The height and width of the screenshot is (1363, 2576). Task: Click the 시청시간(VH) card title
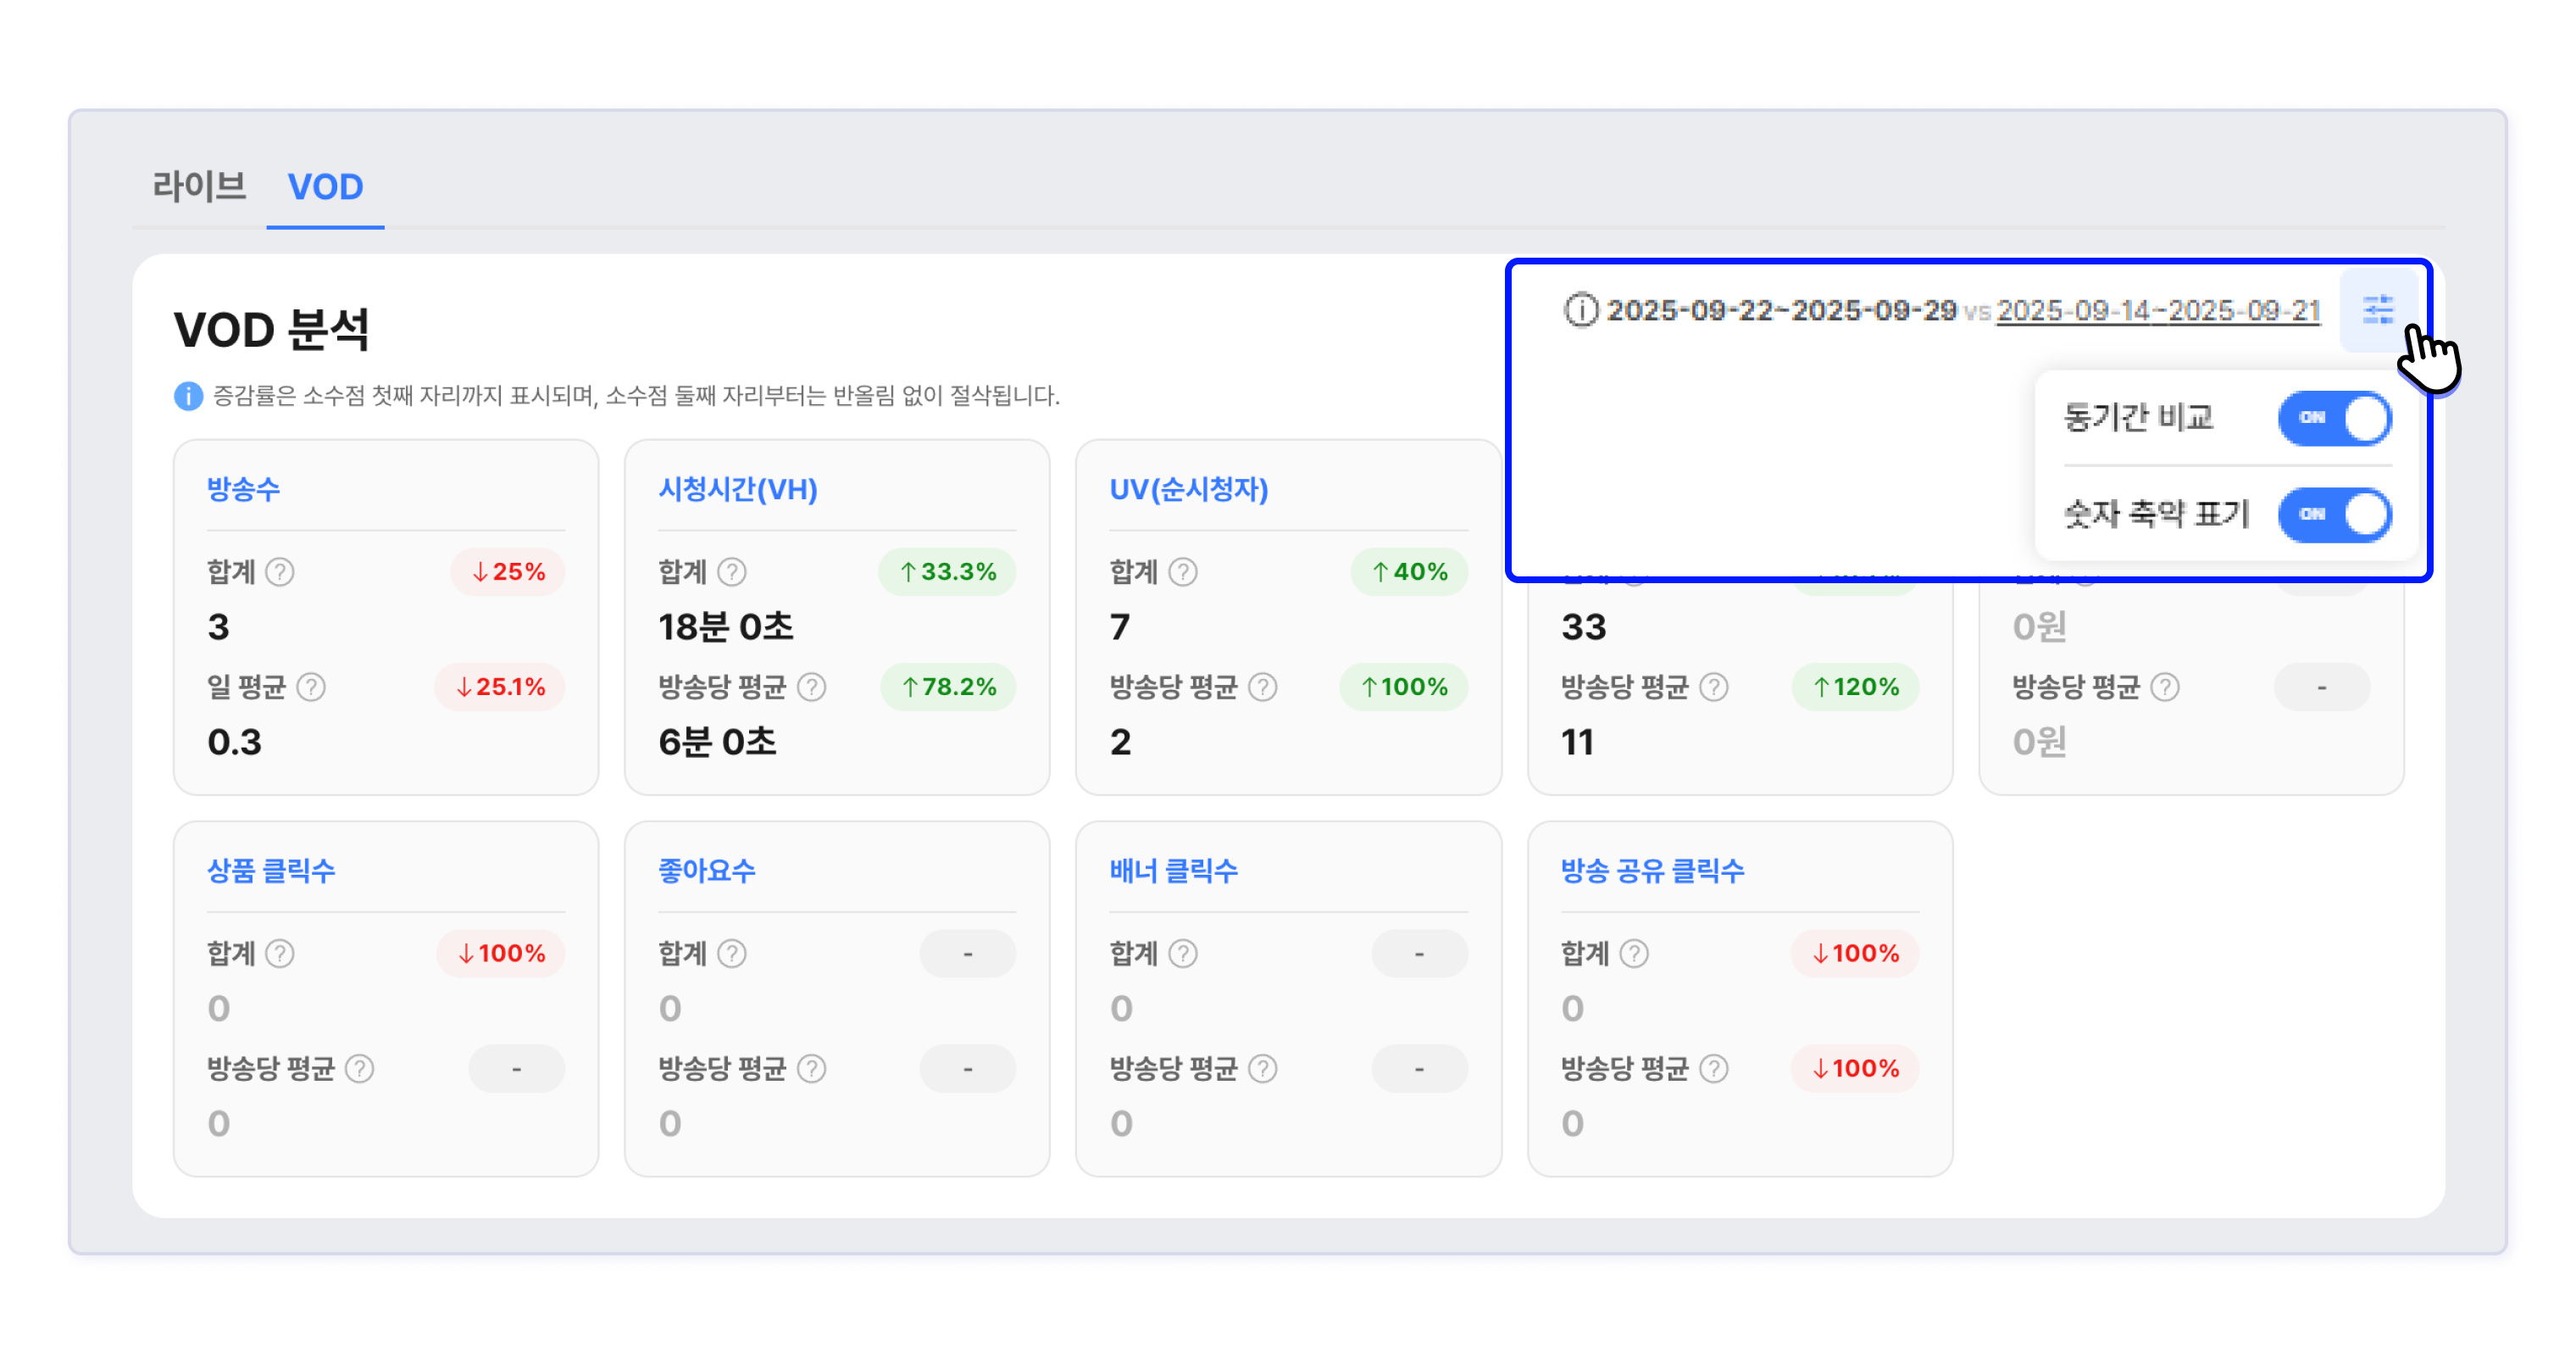(738, 489)
